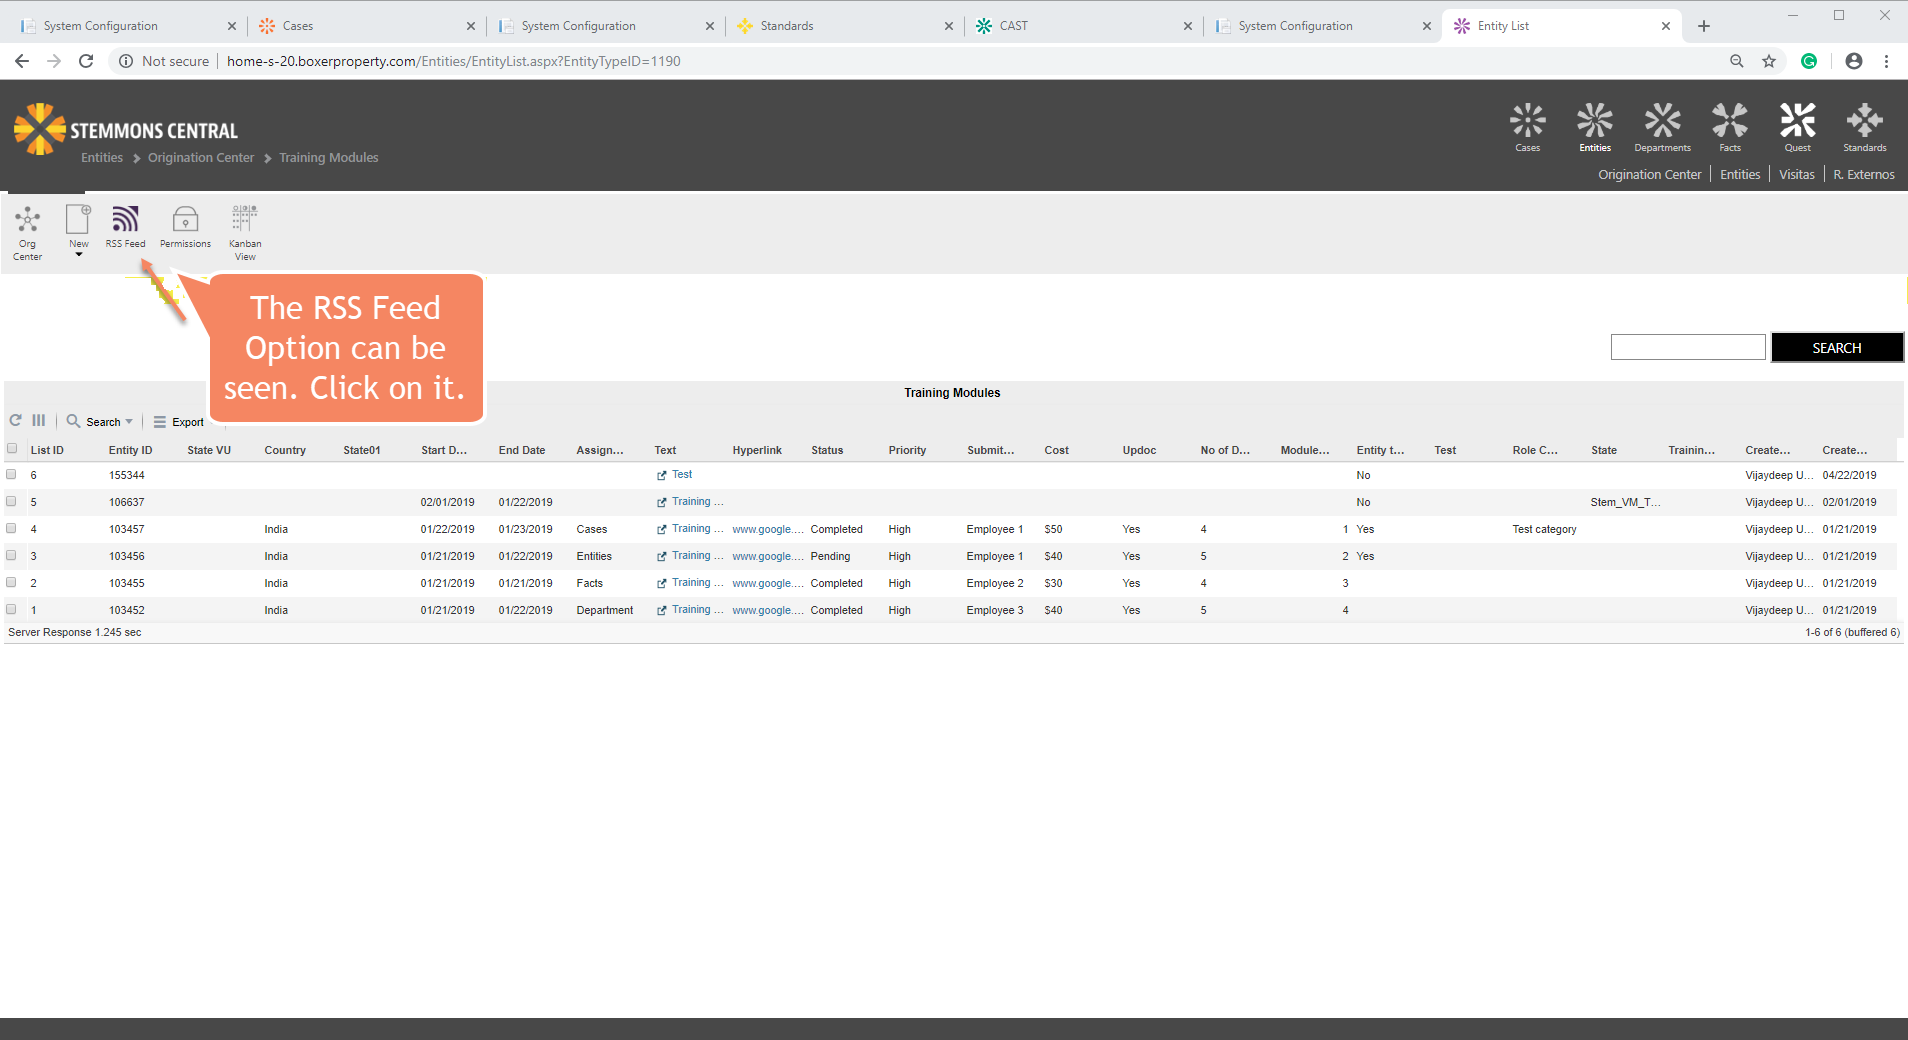The width and height of the screenshot is (1908, 1040).
Task: Sort by the Start Date column header
Action: click(x=444, y=450)
